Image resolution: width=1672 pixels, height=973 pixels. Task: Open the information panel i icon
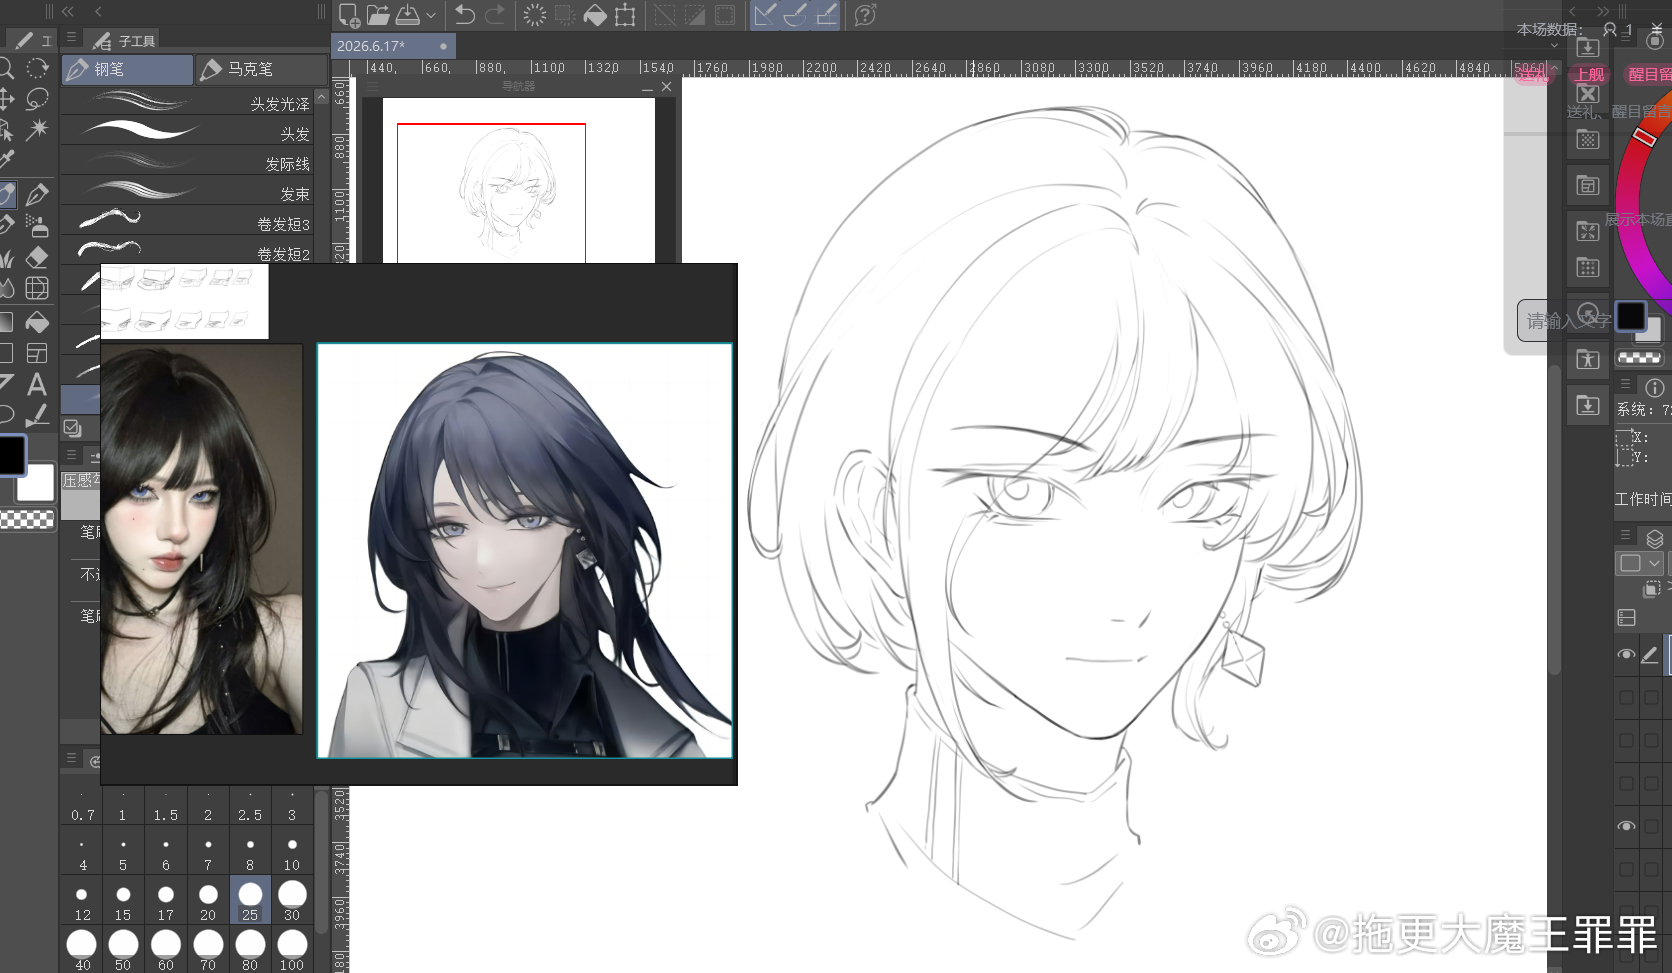point(1655,387)
